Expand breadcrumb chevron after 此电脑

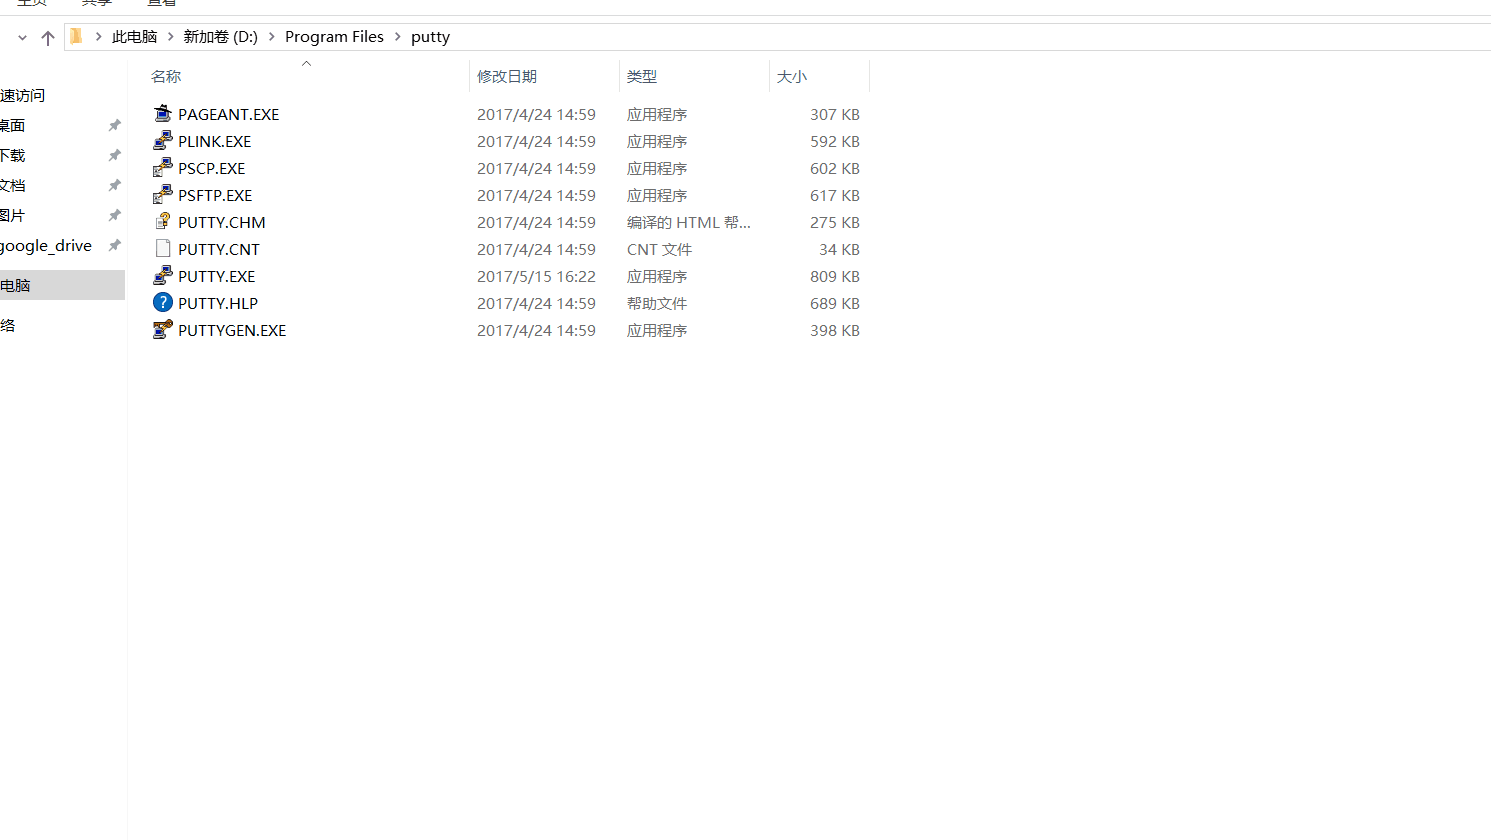[x=171, y=37]
